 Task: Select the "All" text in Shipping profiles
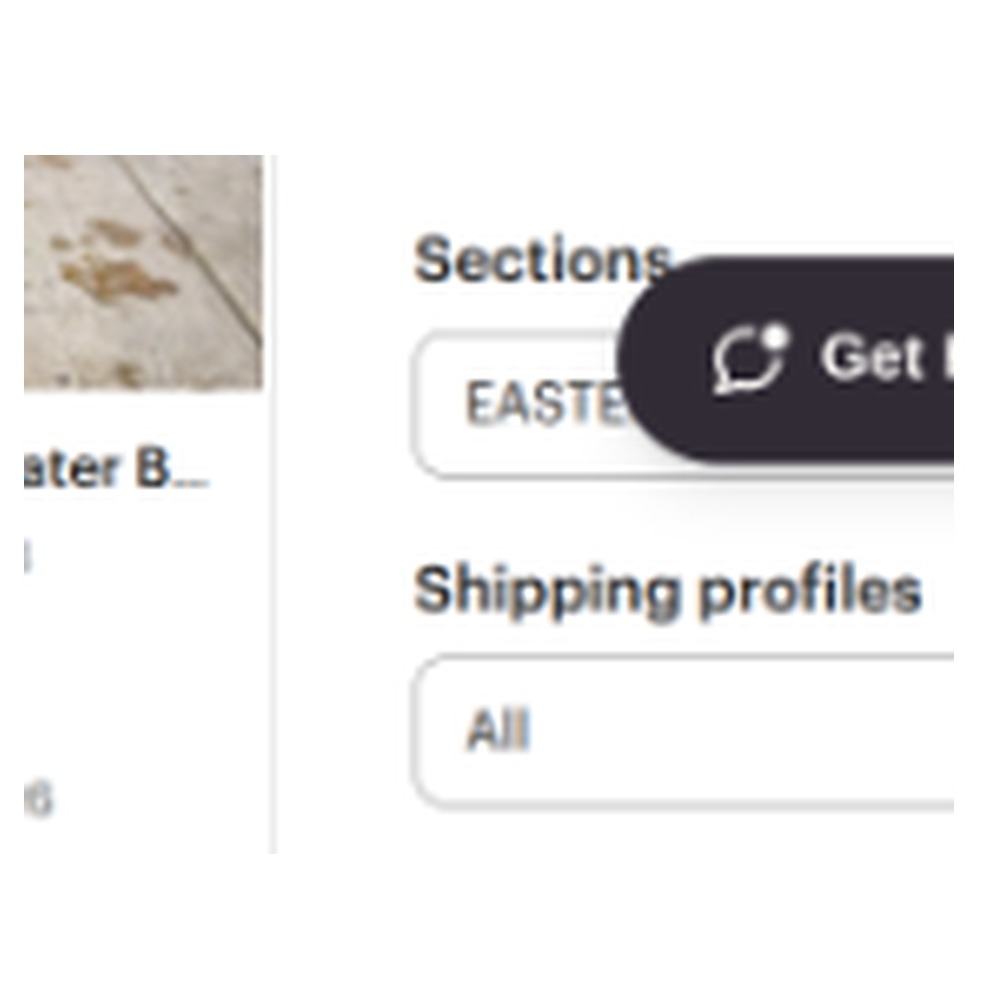498,730
